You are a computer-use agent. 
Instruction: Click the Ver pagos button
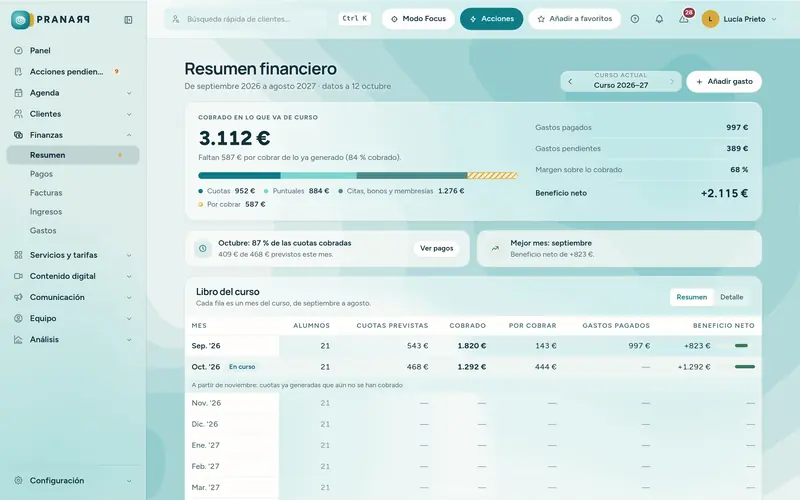tap(437, 248)
